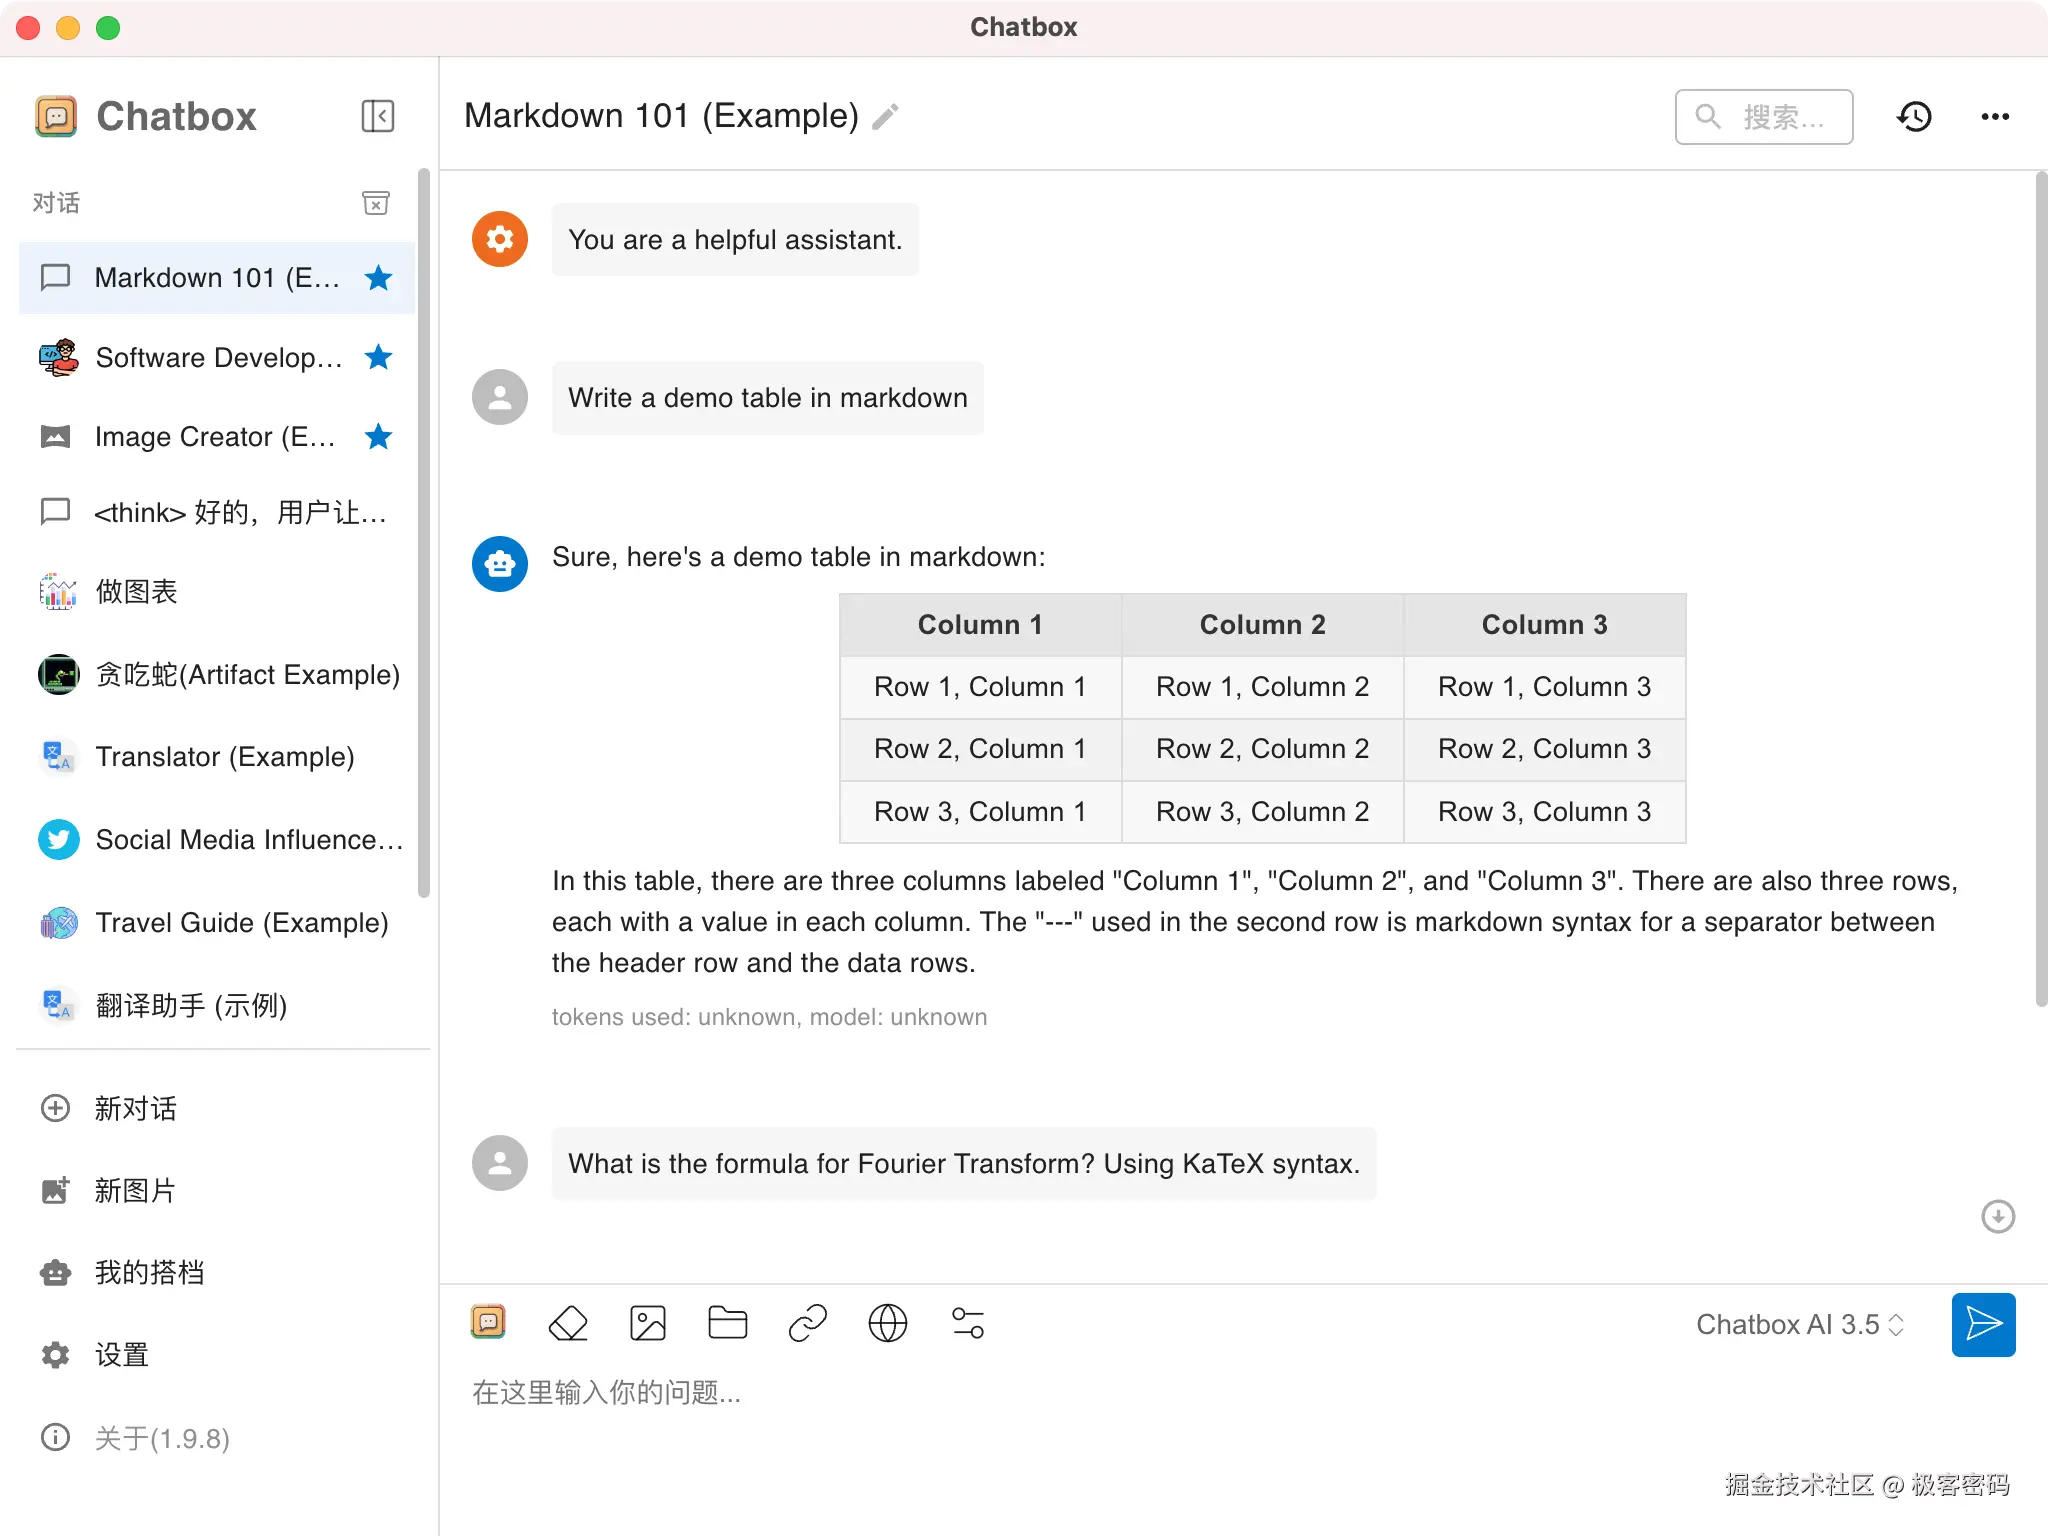The width and height of the screenshot is (2048, 1536).
Task: Click the link attachment icon
Action: pos(807,1323)
